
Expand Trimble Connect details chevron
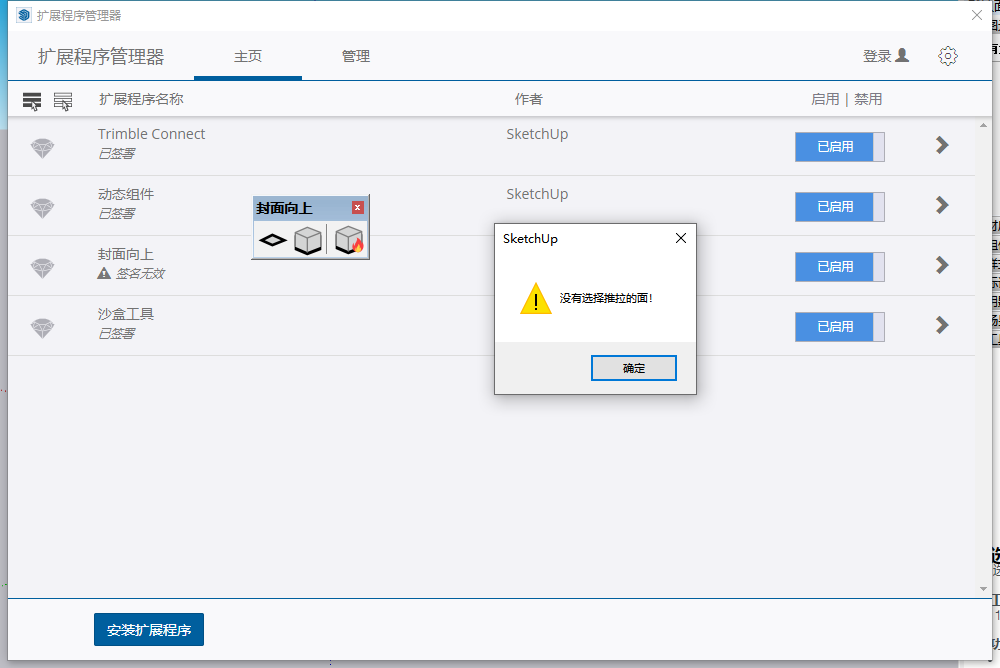(x=941, y=145)
